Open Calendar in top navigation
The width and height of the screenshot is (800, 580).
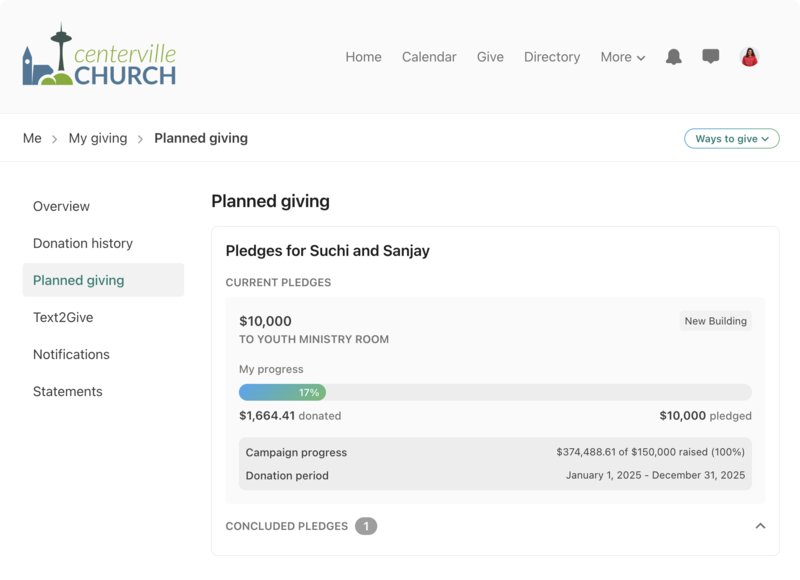pos(429,57)
